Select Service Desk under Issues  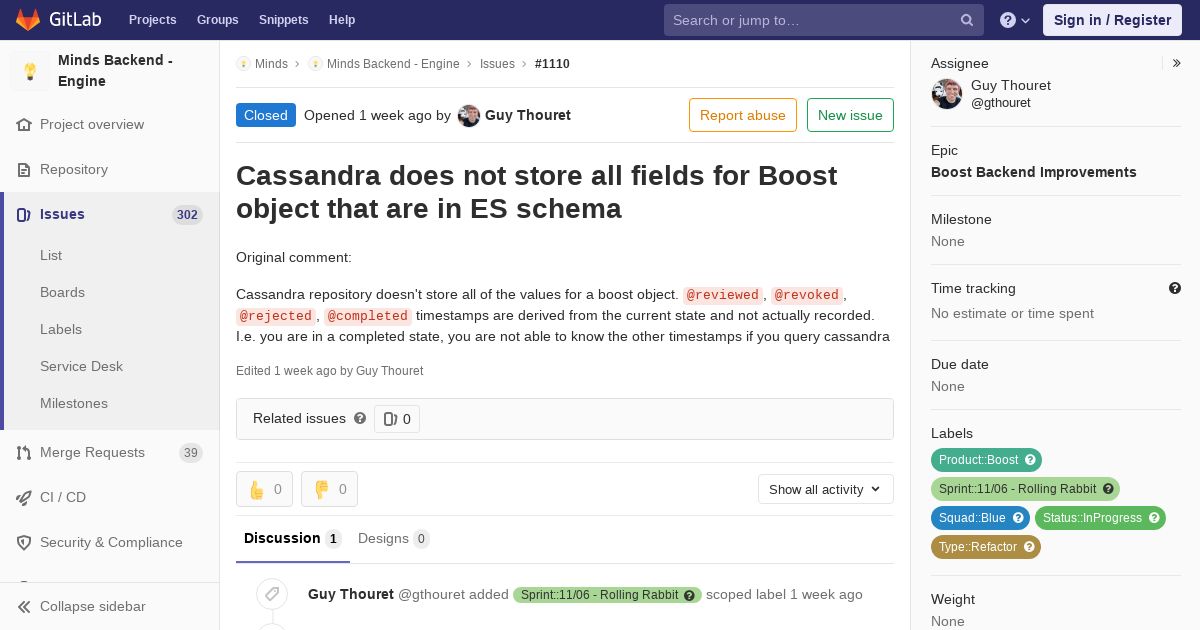pos(81,366)
